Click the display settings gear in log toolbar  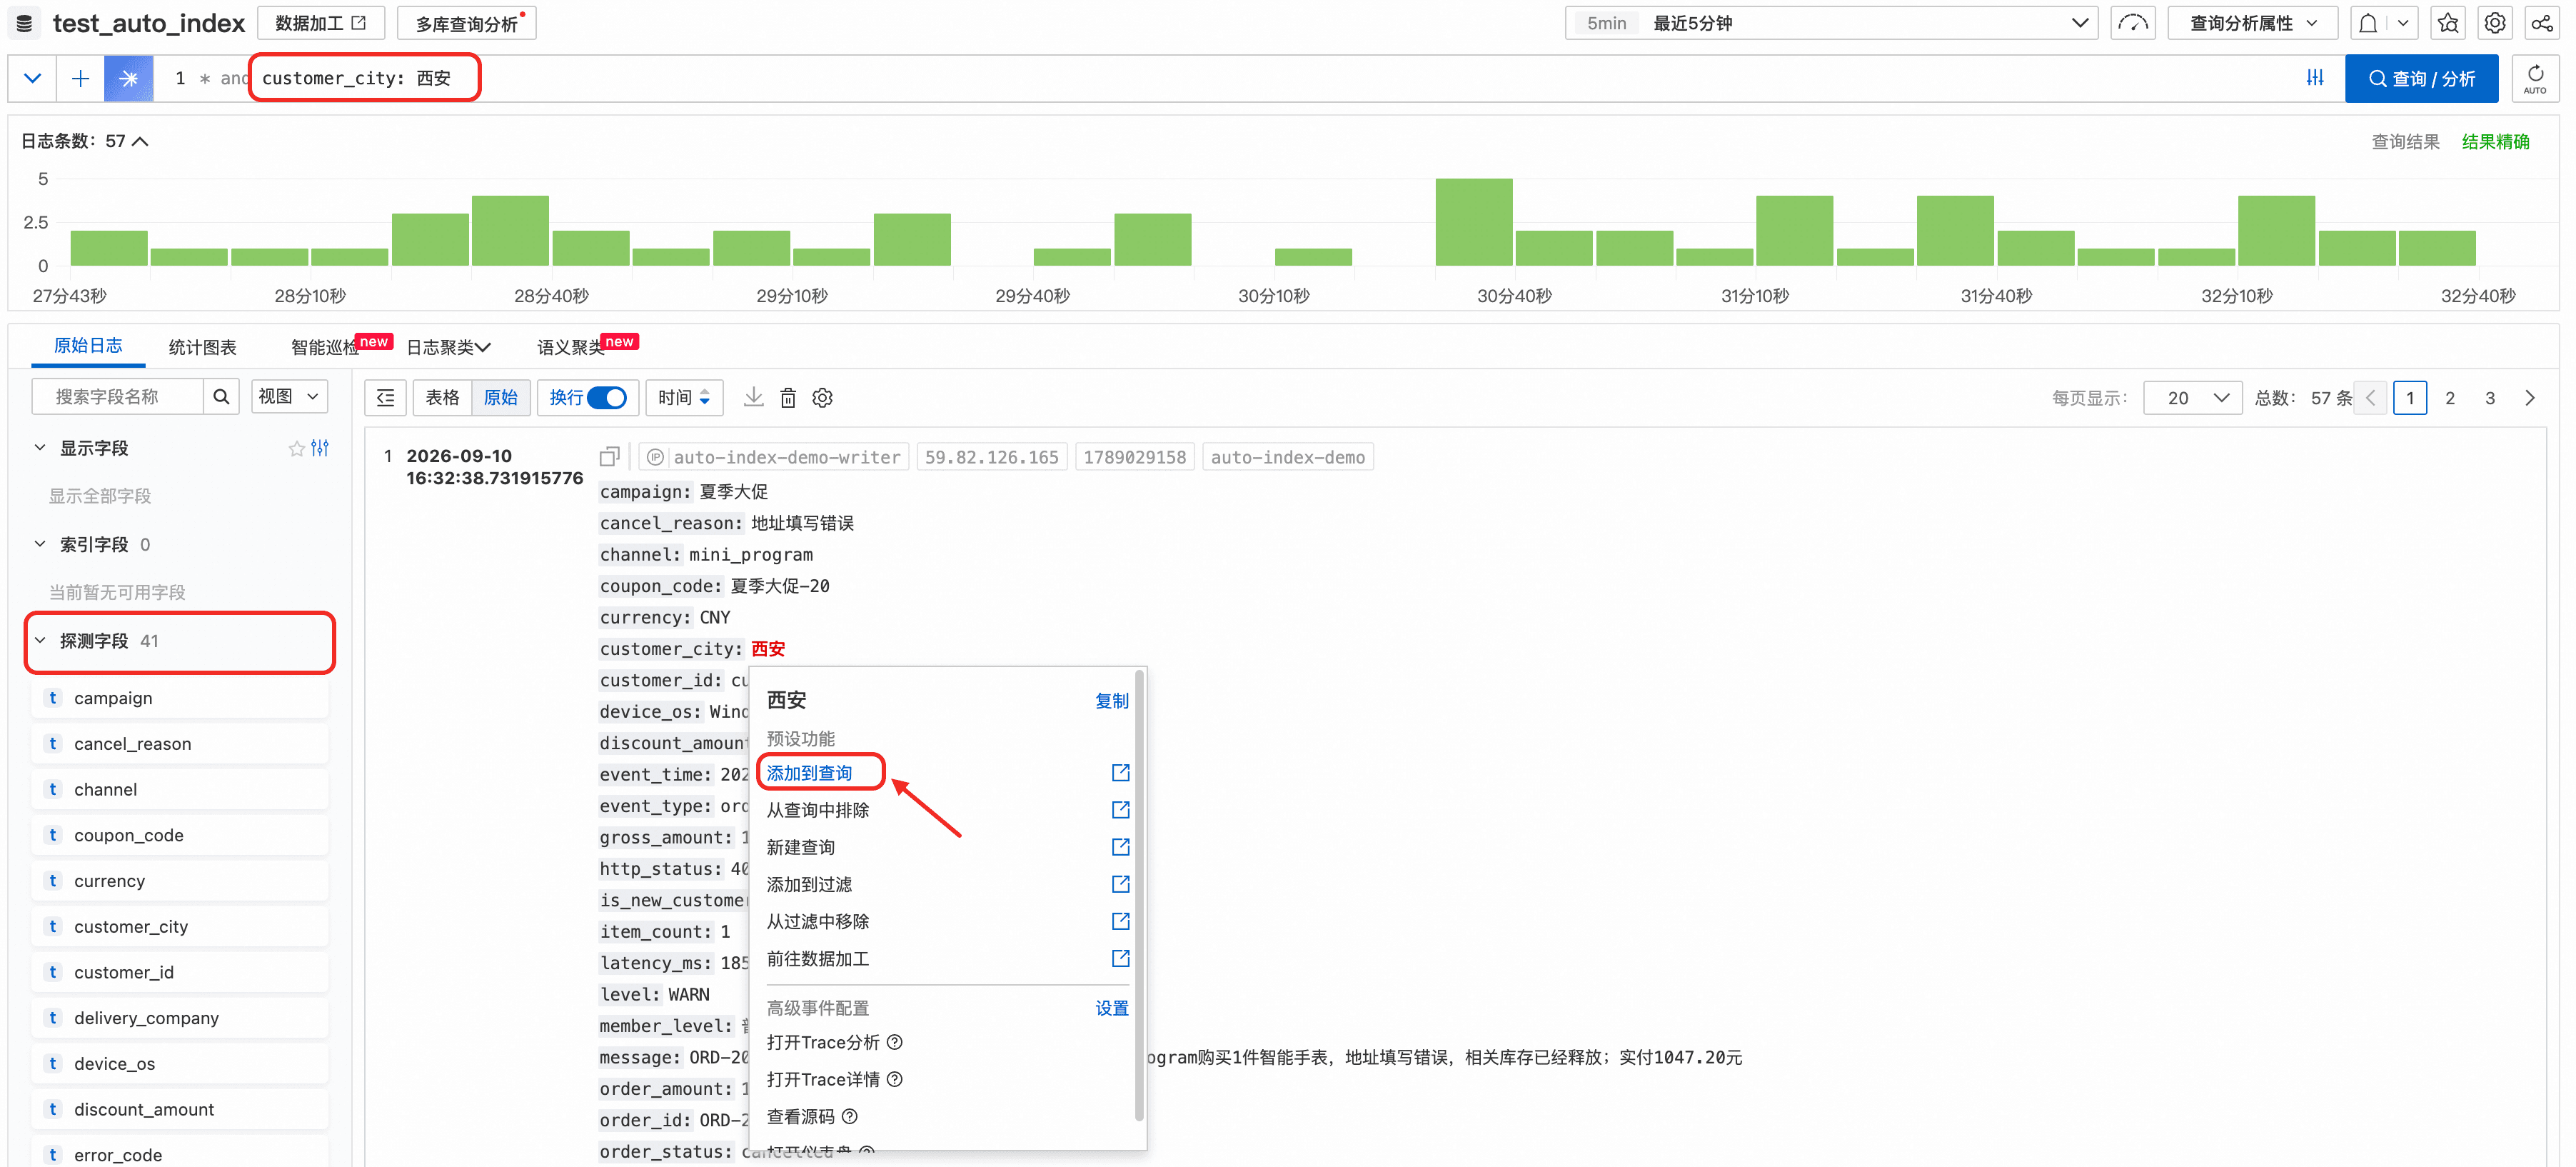click(x=822, y=397)
